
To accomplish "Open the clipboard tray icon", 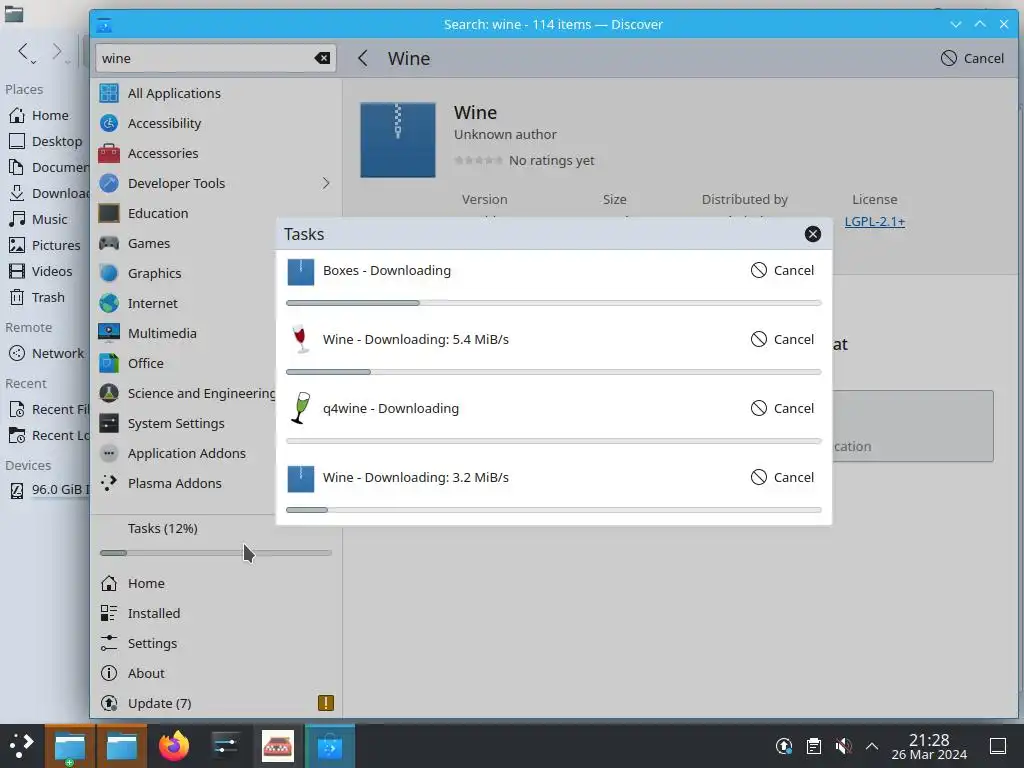I will click(x=814, y=746).
